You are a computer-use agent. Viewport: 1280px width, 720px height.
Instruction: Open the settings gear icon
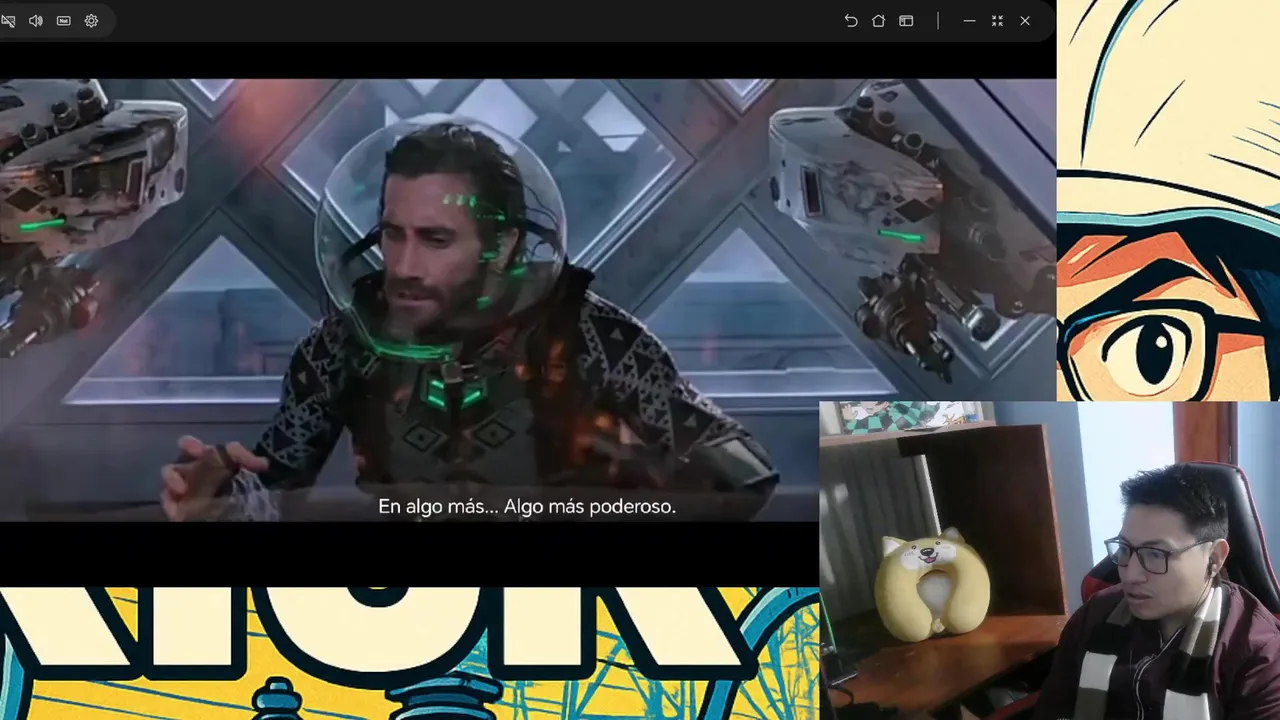92,21
